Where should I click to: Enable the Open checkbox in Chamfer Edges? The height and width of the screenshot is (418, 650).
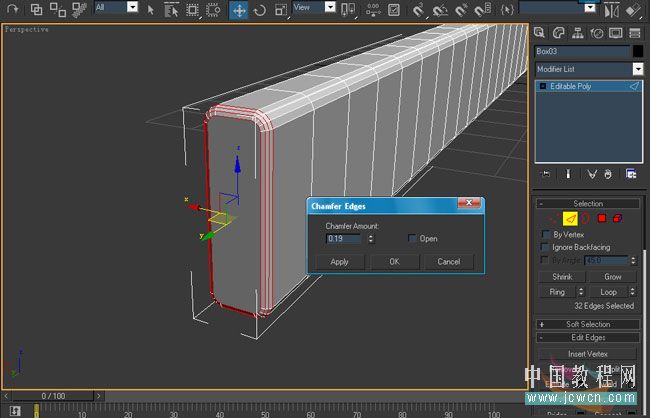[412, 238]
